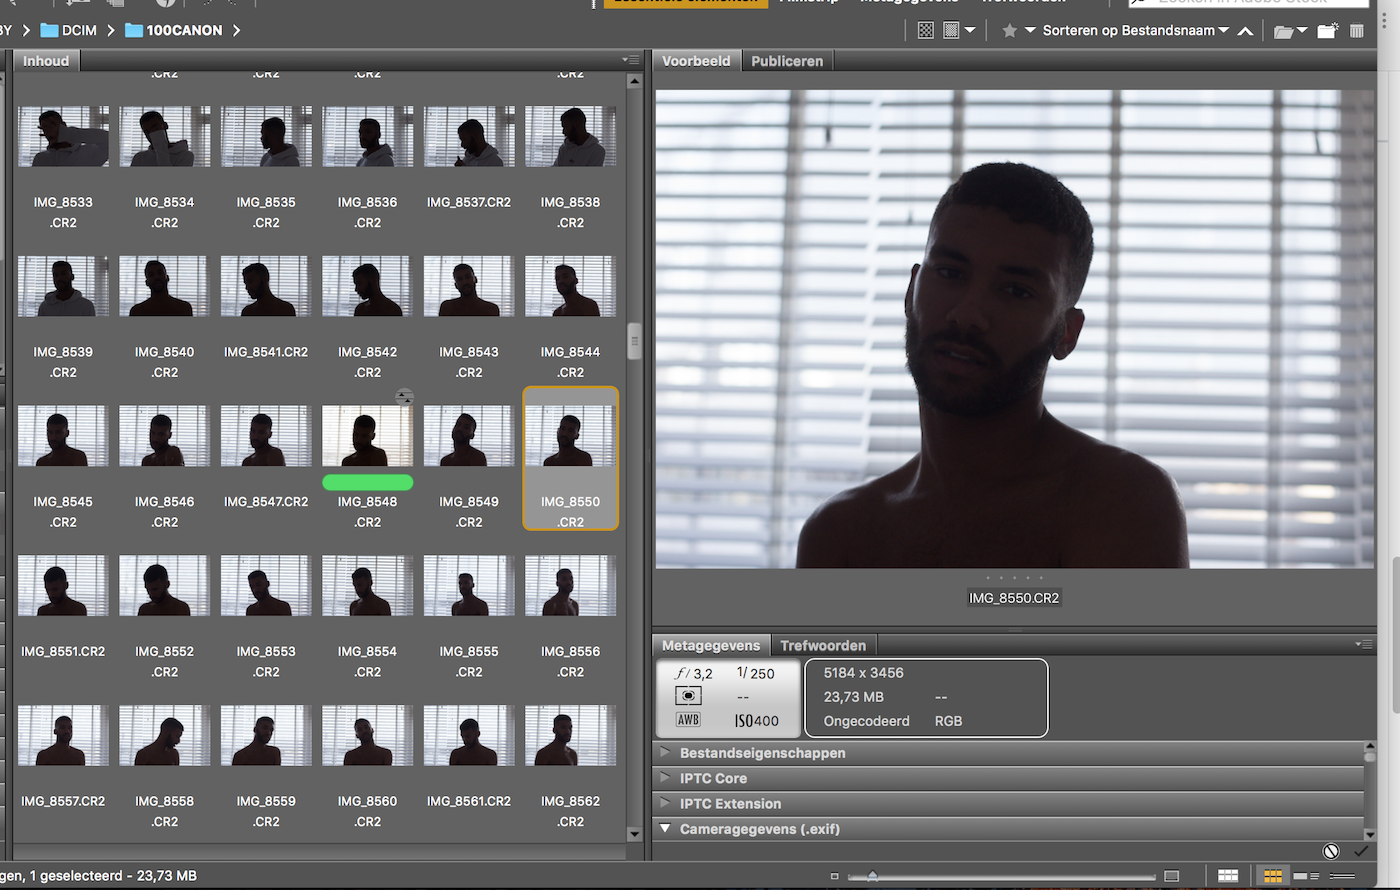1400x890 pixels.
Task: Click the AWB white balance icon
Action: 688,720
